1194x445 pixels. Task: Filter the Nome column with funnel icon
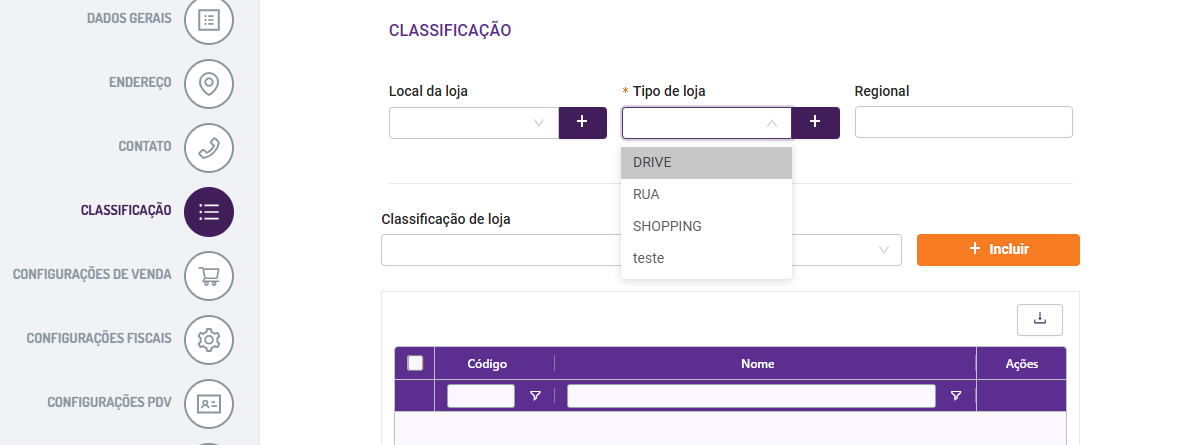[956, 395]
